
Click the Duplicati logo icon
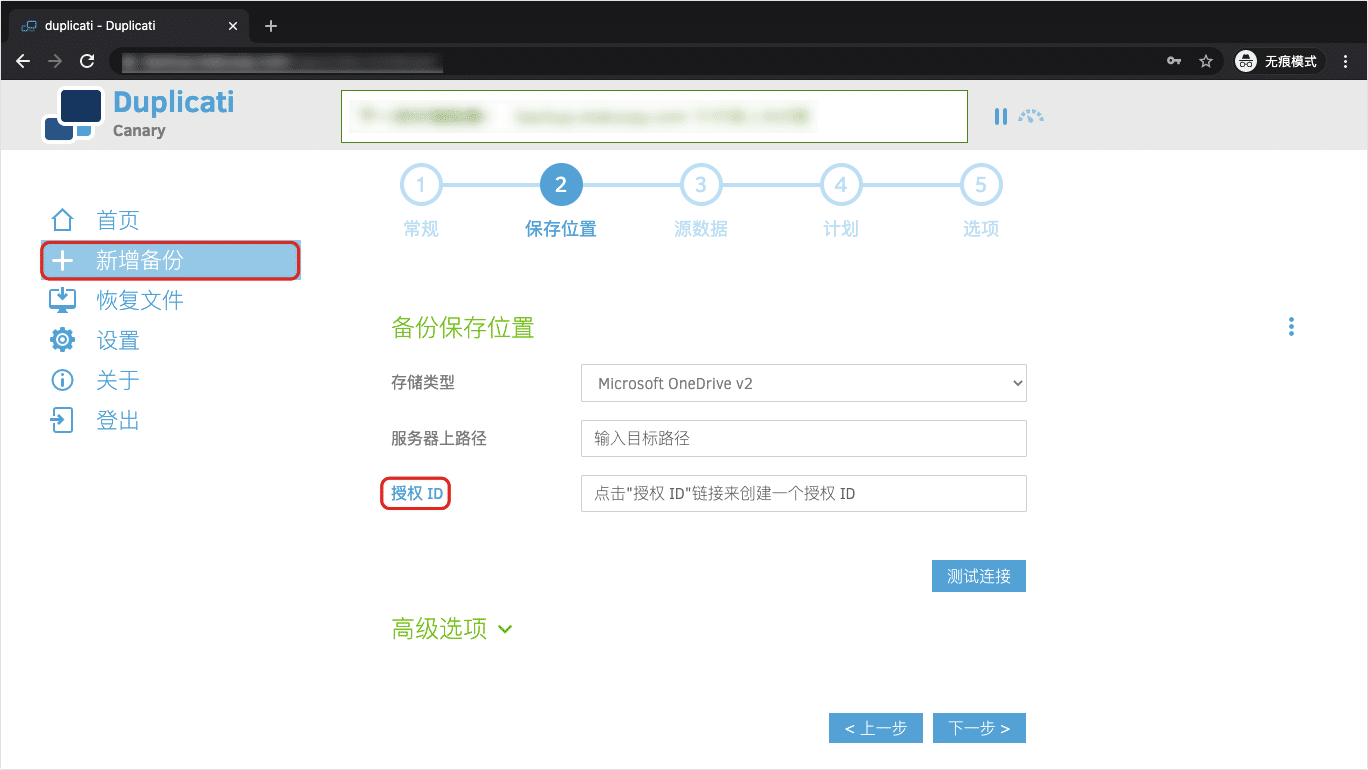coord(73,116)
